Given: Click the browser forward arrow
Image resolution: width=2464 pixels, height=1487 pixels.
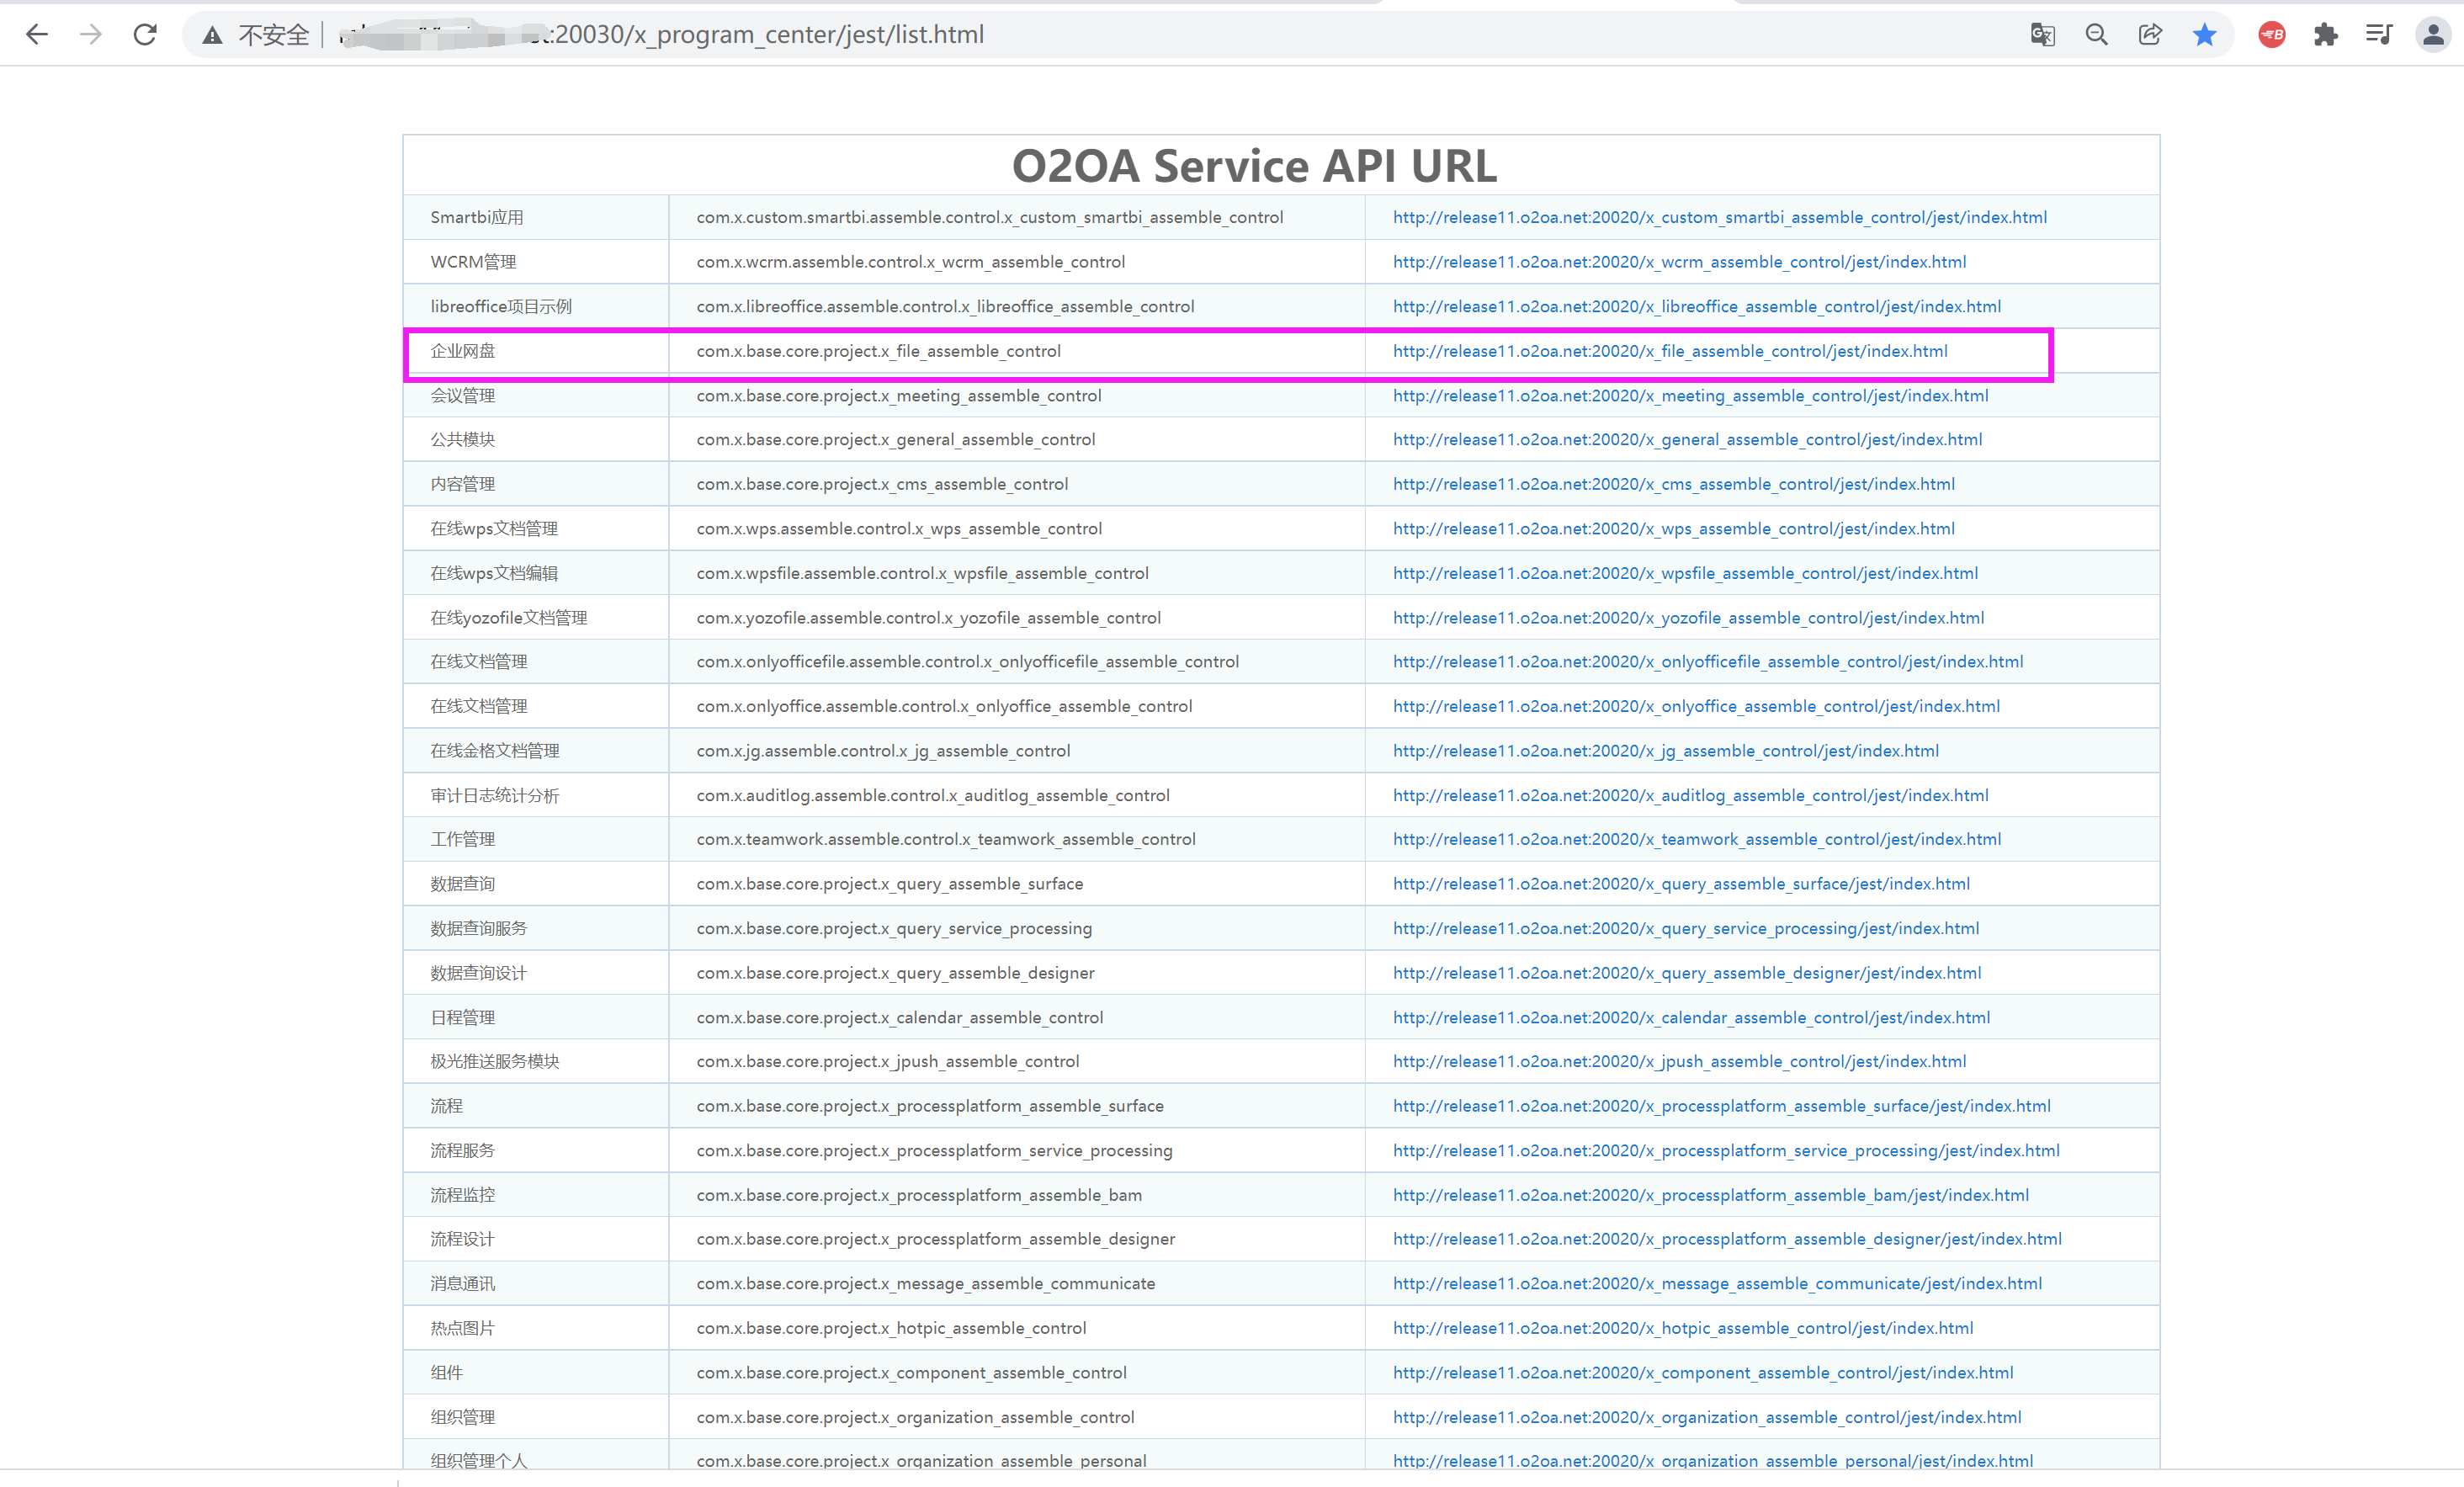Looking at the screenshot, I should pos(91,35).
